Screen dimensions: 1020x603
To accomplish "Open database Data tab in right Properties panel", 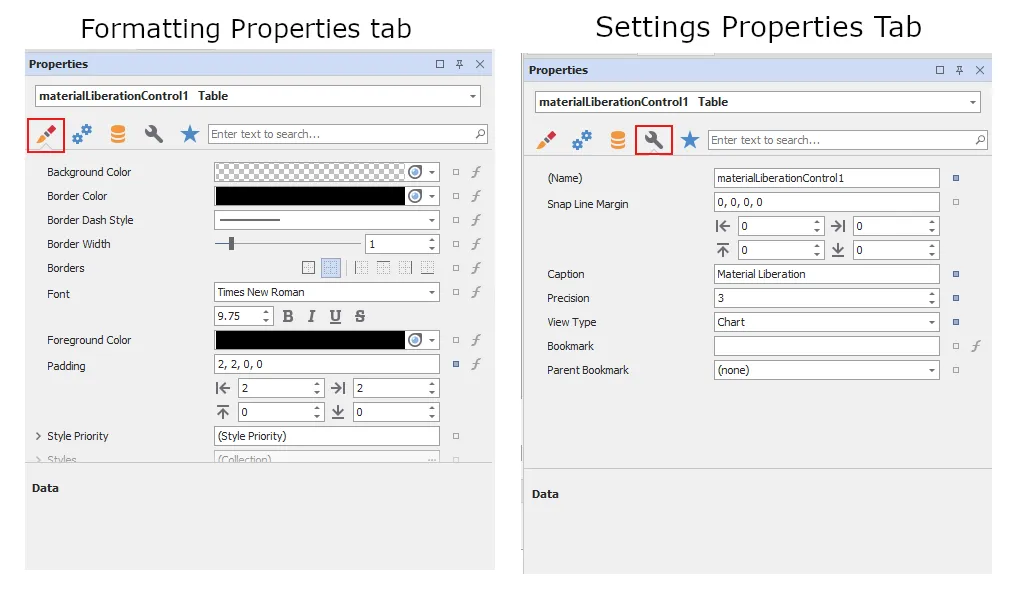I will pyautogui.click(x=618, y=140).
